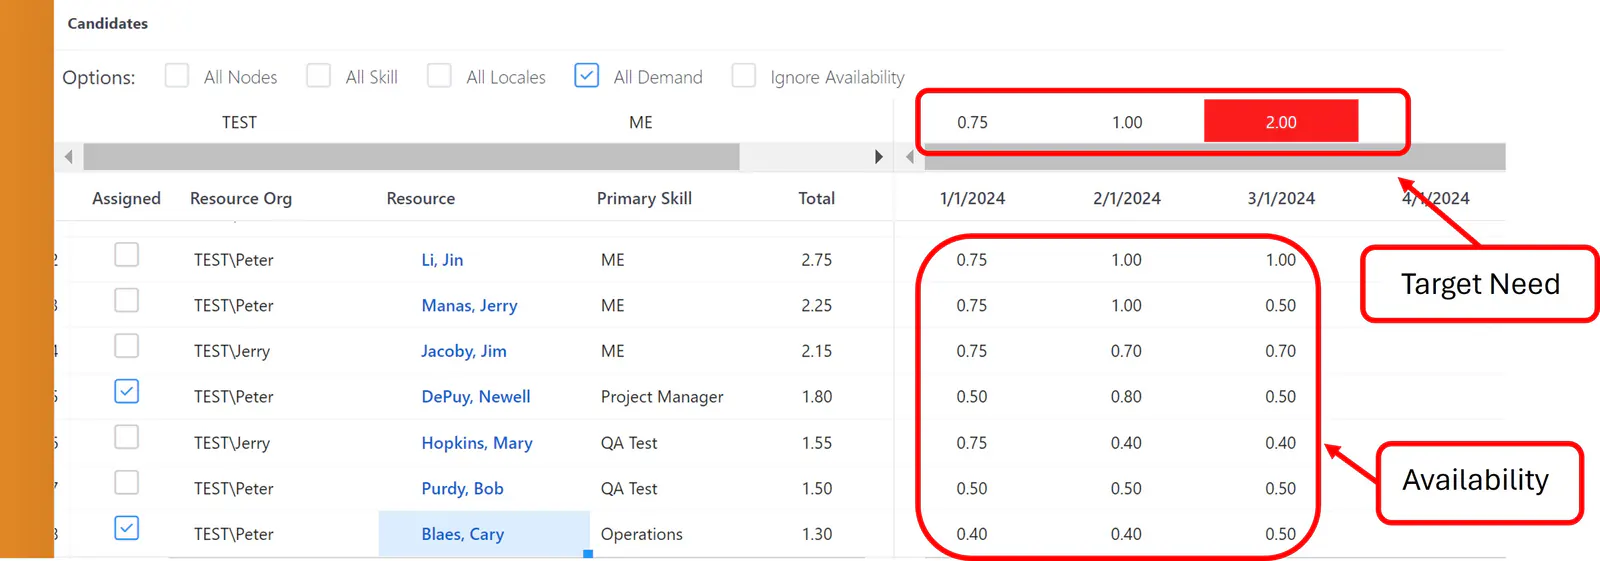
Task: Unassign DePuy, Newell via checkbox
Action: click(126, 391)
